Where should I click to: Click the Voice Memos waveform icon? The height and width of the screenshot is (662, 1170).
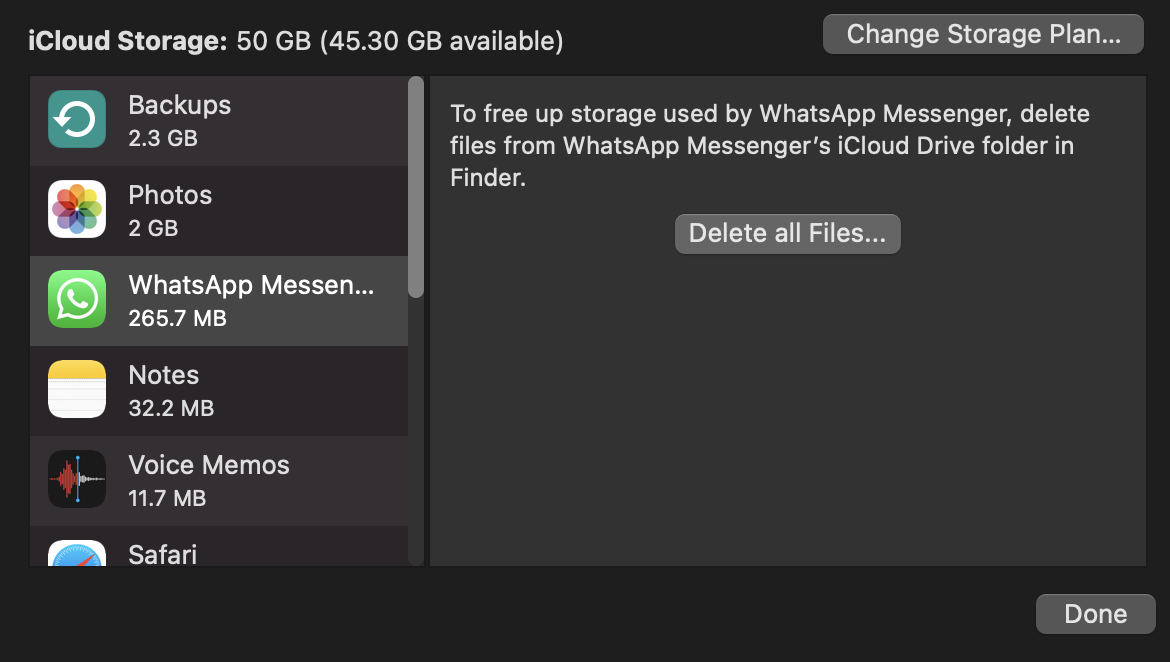[77, 480]
